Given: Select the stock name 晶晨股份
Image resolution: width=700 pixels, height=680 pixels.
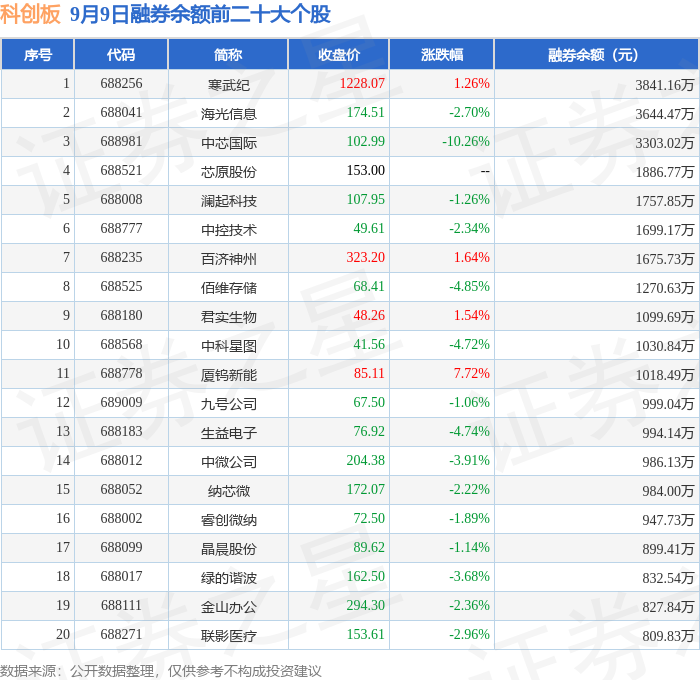Looking at the screenshot, I should [229, 549].
